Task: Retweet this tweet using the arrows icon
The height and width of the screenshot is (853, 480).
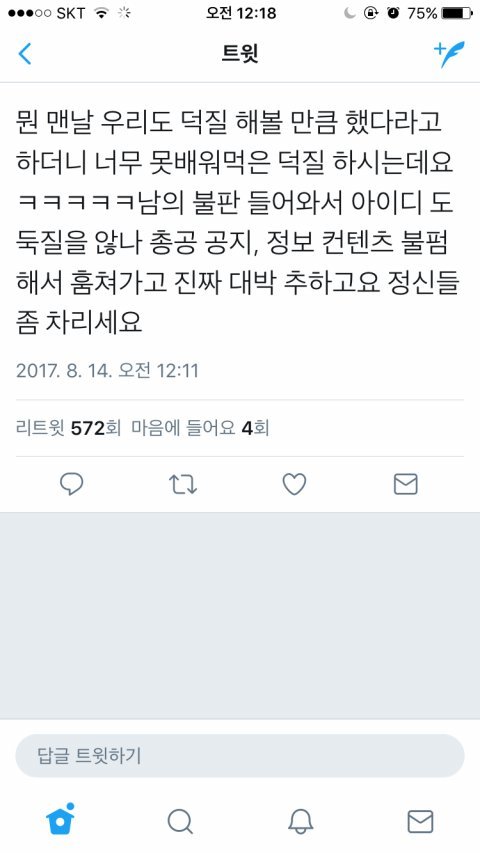Action: 182,484
